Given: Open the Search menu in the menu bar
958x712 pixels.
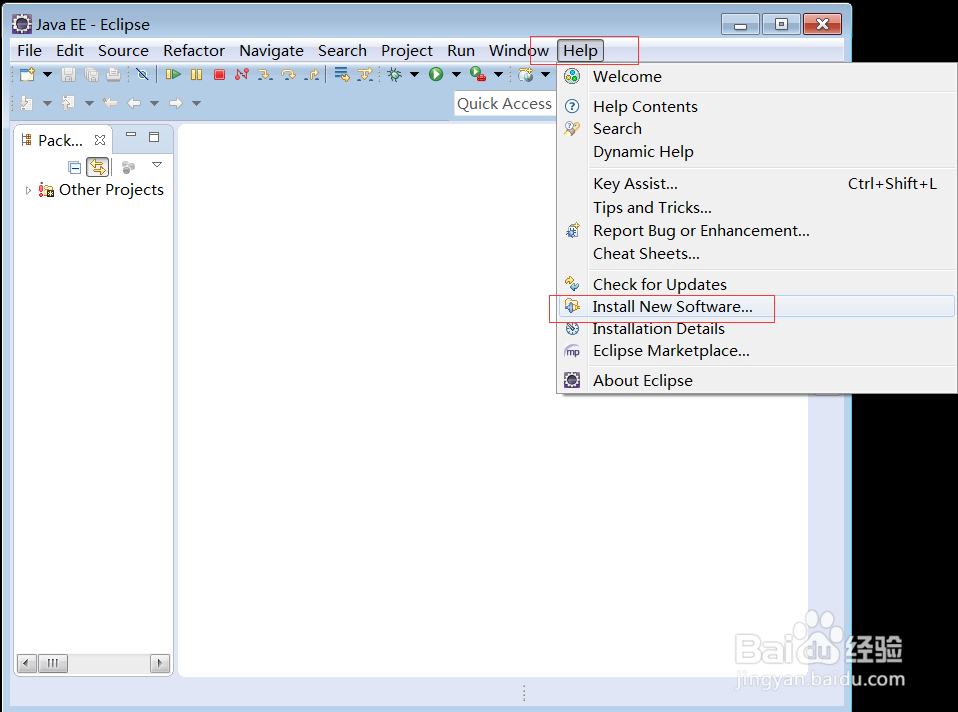Looking at the screenshot, I should (x=342, y=51).
